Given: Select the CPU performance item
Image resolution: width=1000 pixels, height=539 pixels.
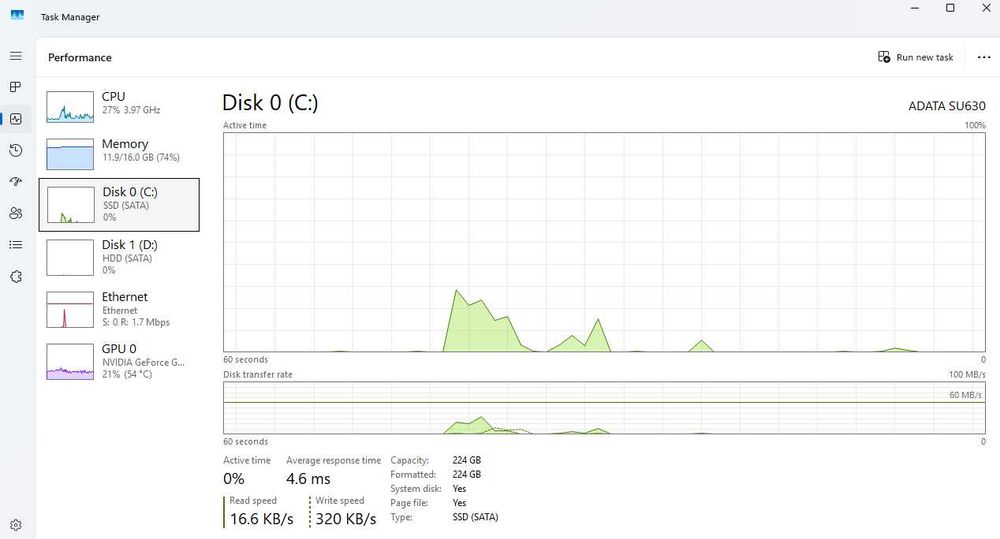Looking at the screenshot, I should click(119, 106).
